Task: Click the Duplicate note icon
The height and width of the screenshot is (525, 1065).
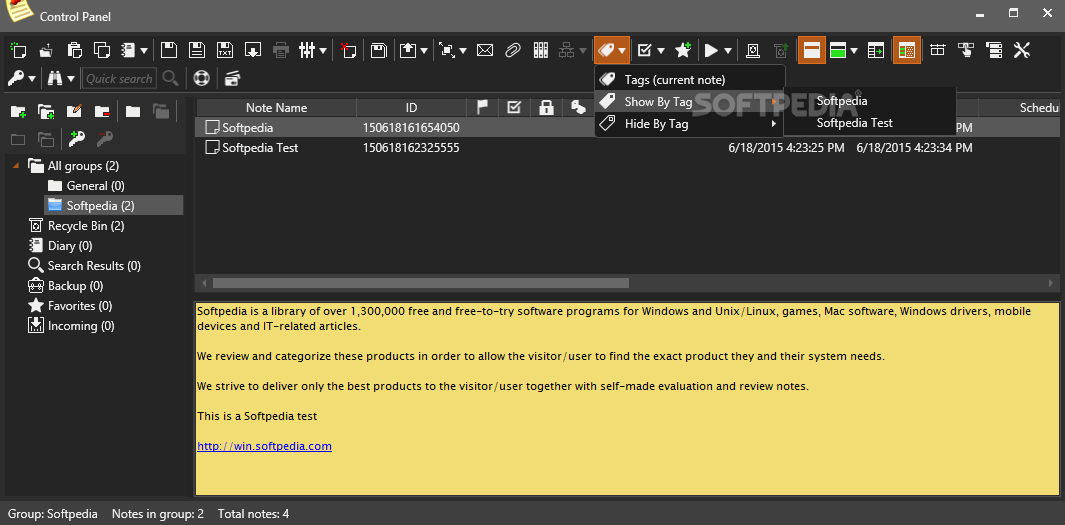Action: [102, 50]
